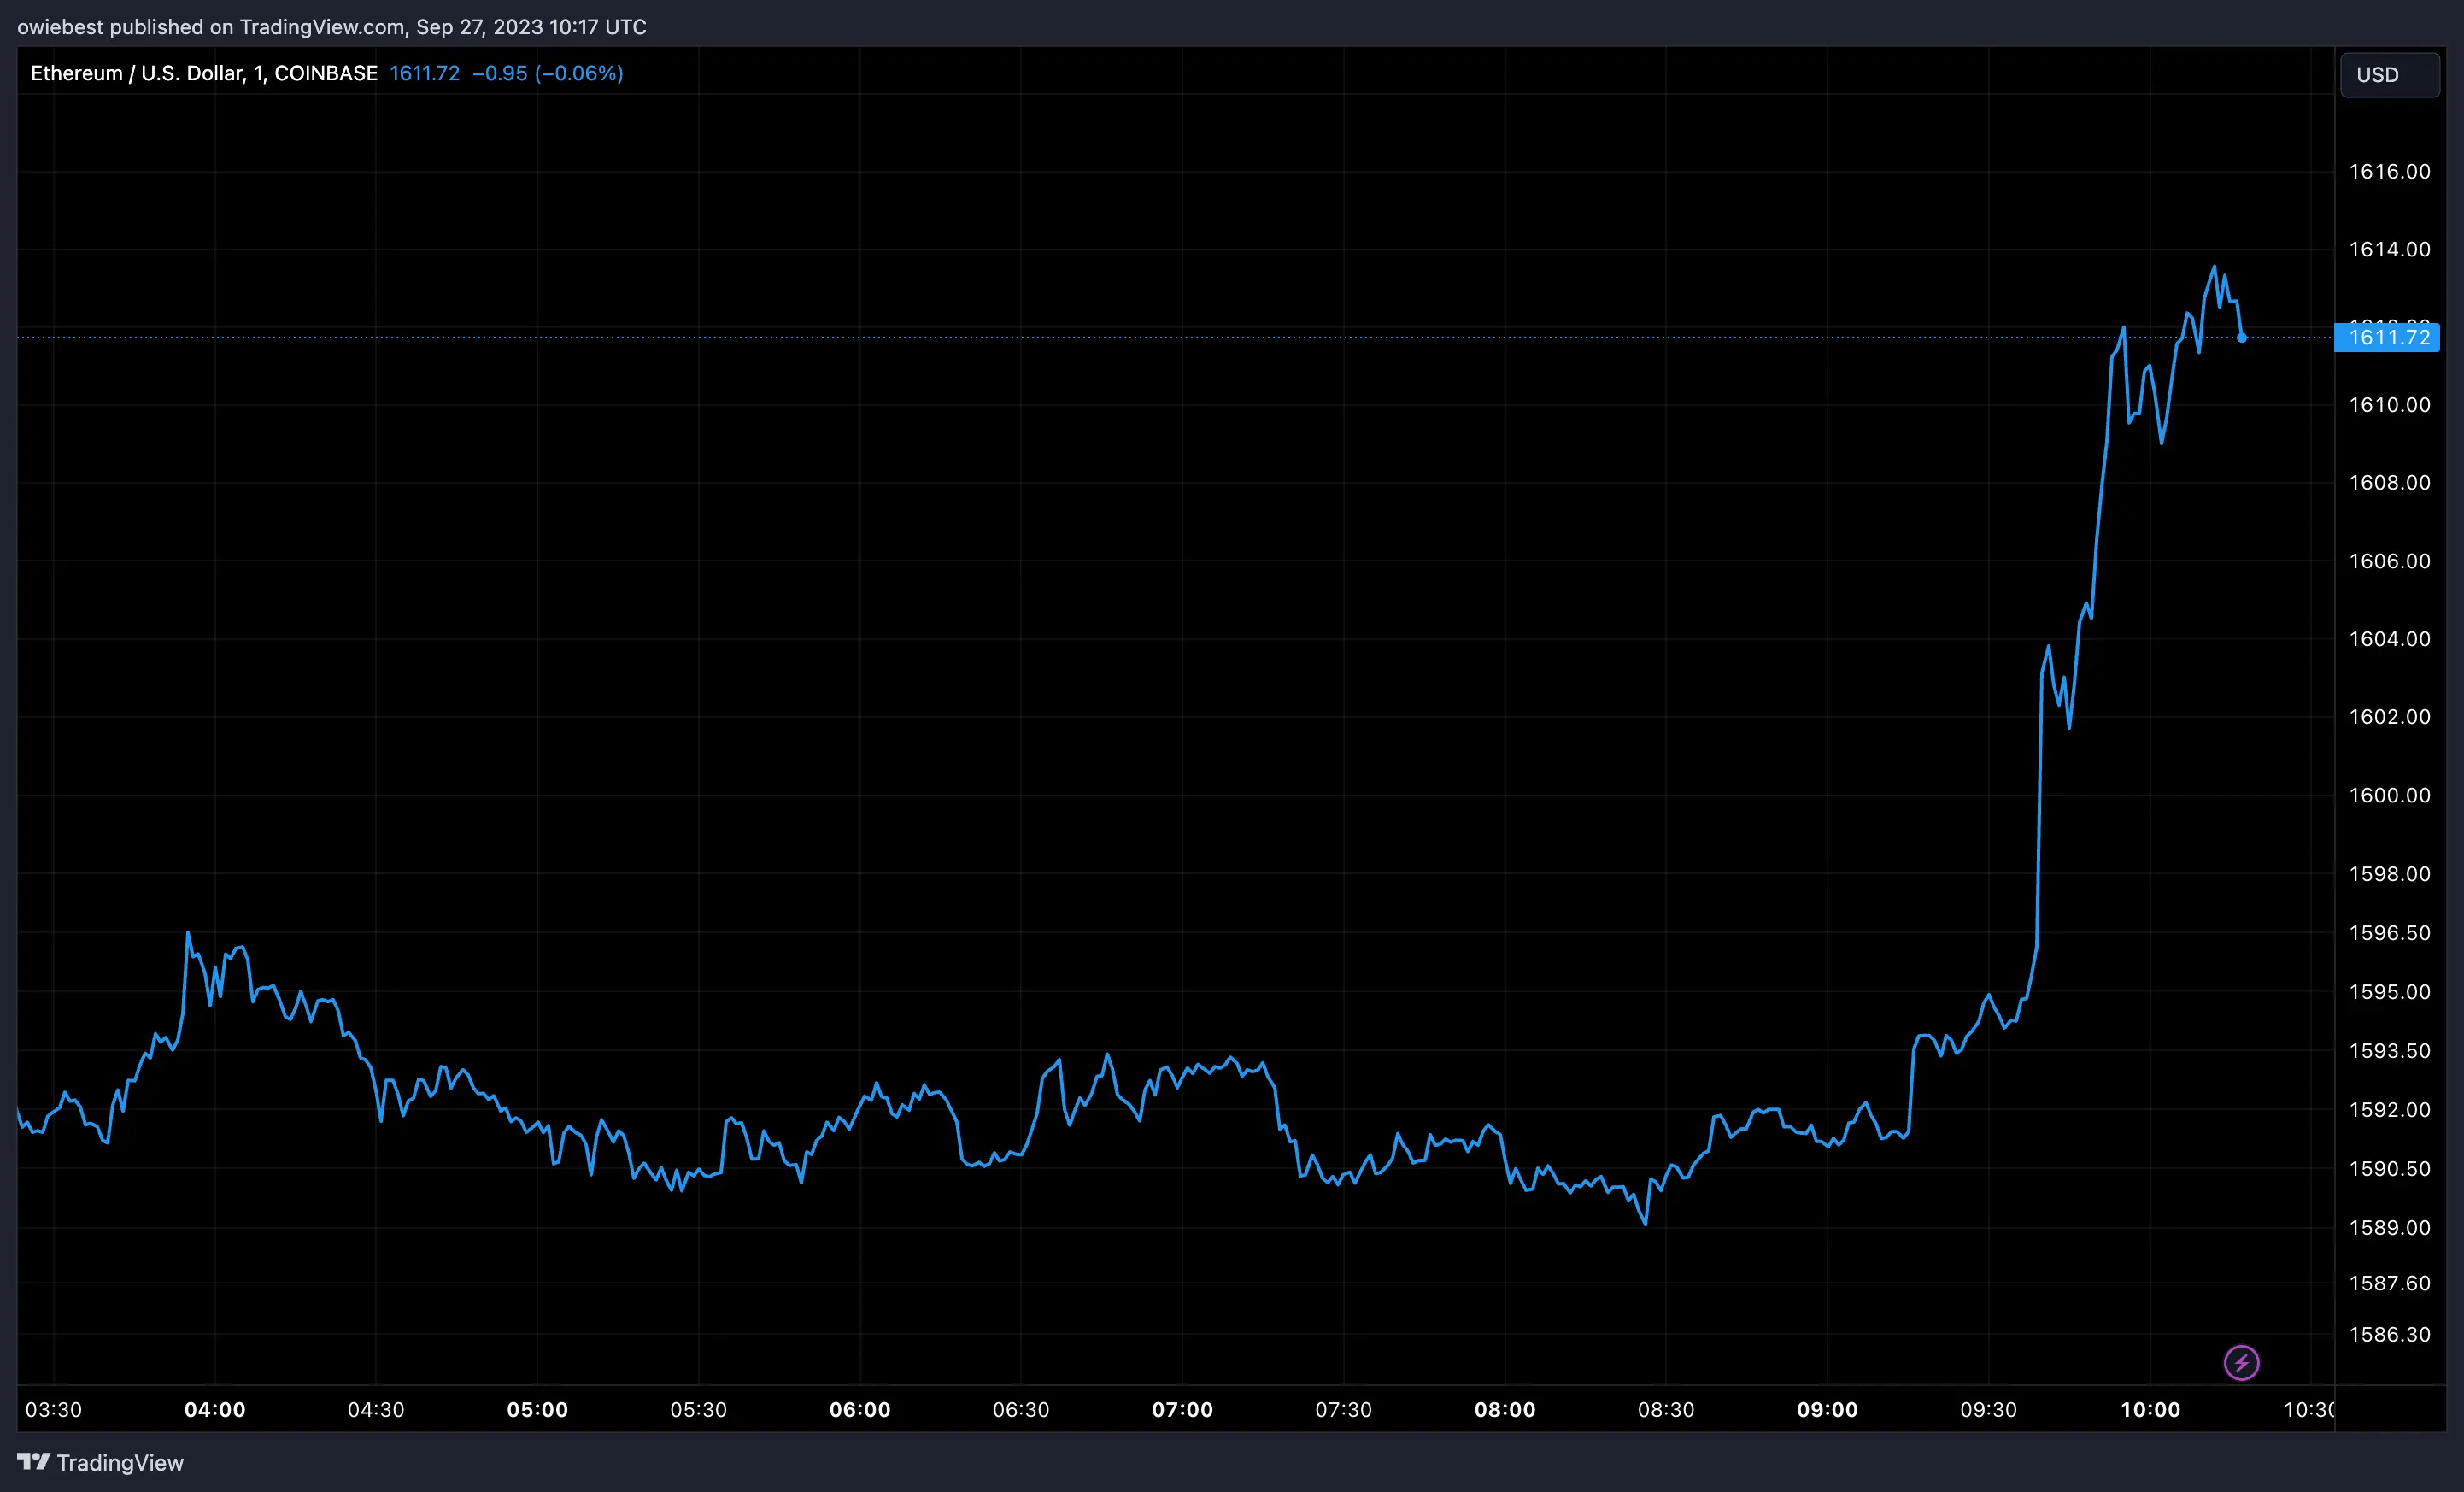Select the 05:00 label on time axis
Screen dimensions: 2464x1492
tap(538, 1410)
